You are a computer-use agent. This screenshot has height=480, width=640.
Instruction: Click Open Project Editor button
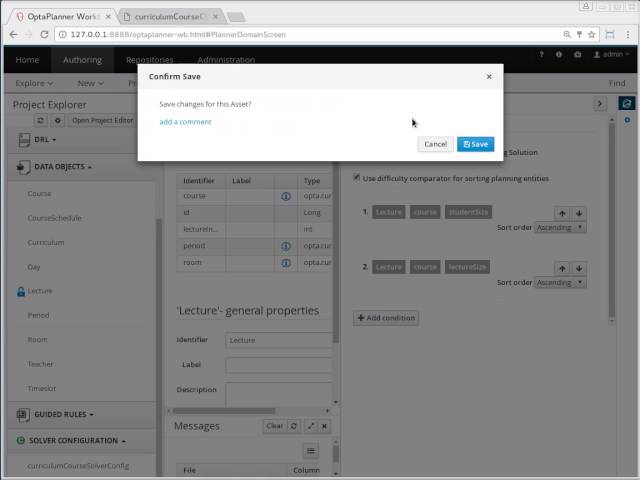102,120
